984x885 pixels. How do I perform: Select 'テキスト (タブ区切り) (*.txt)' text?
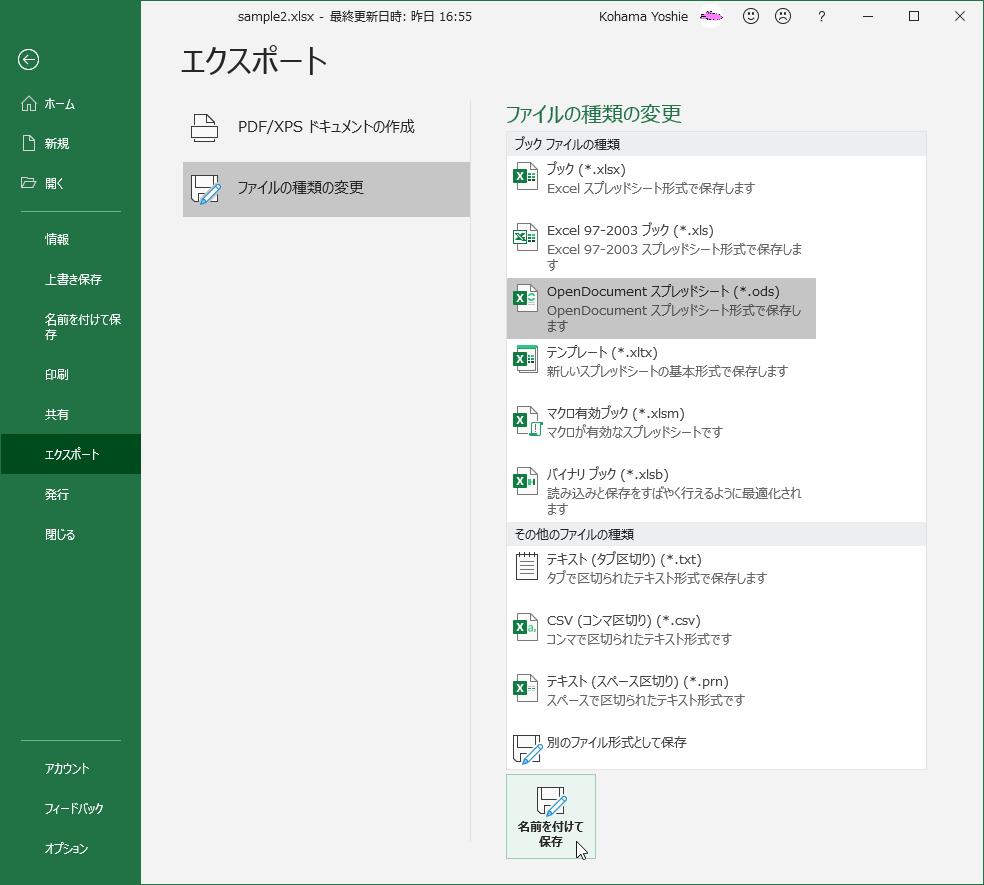pos(624,559)
